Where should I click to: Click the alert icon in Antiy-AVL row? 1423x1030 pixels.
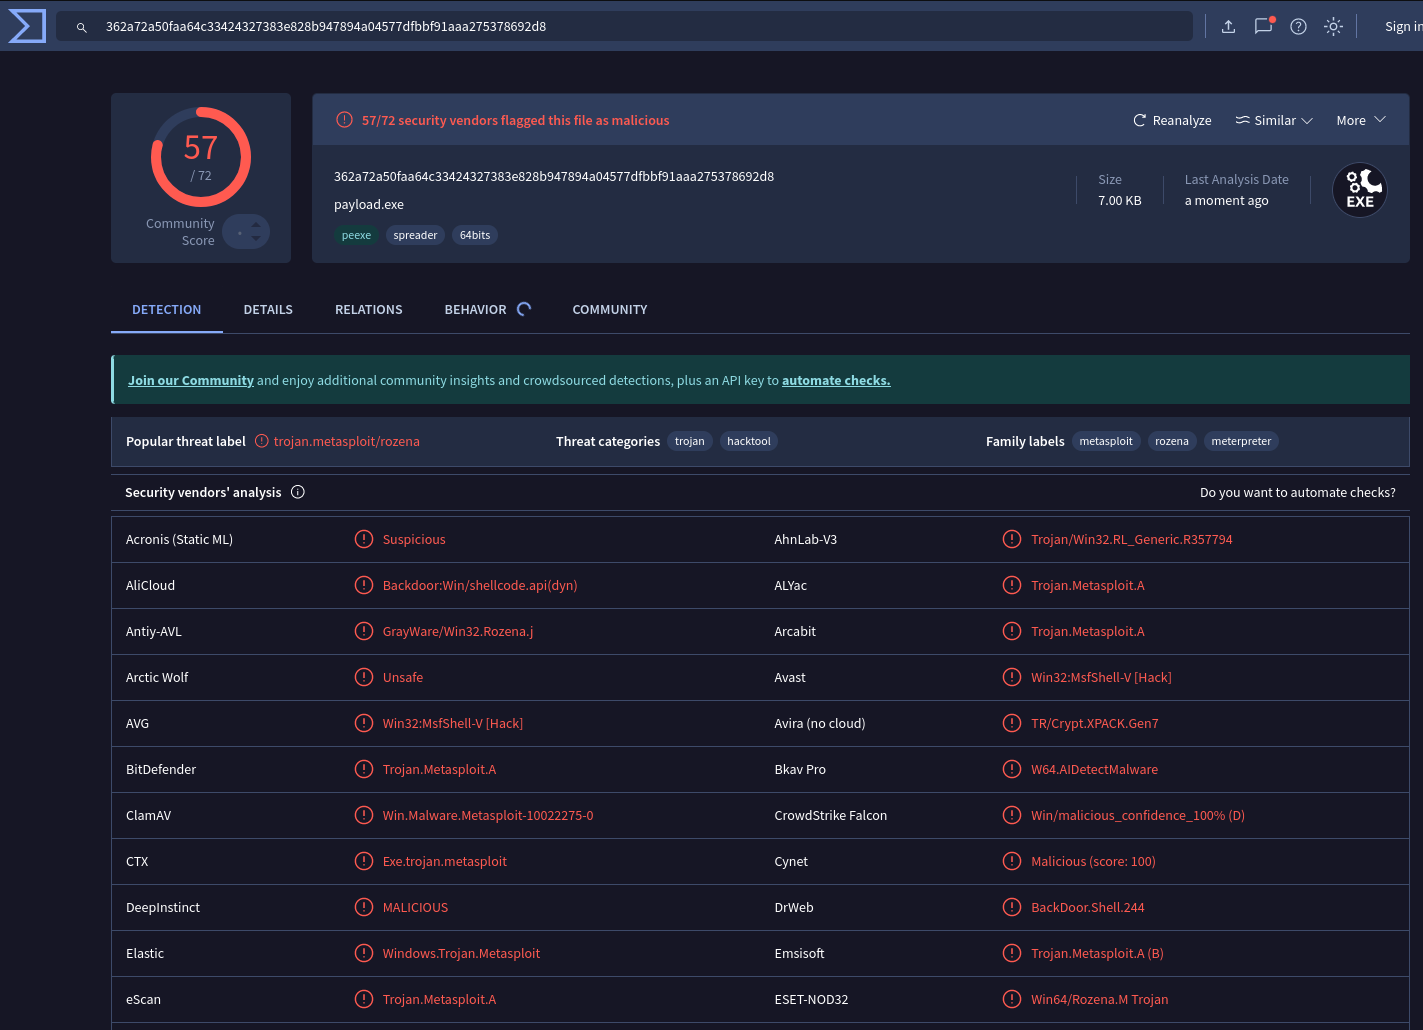(x=364, y=631)
